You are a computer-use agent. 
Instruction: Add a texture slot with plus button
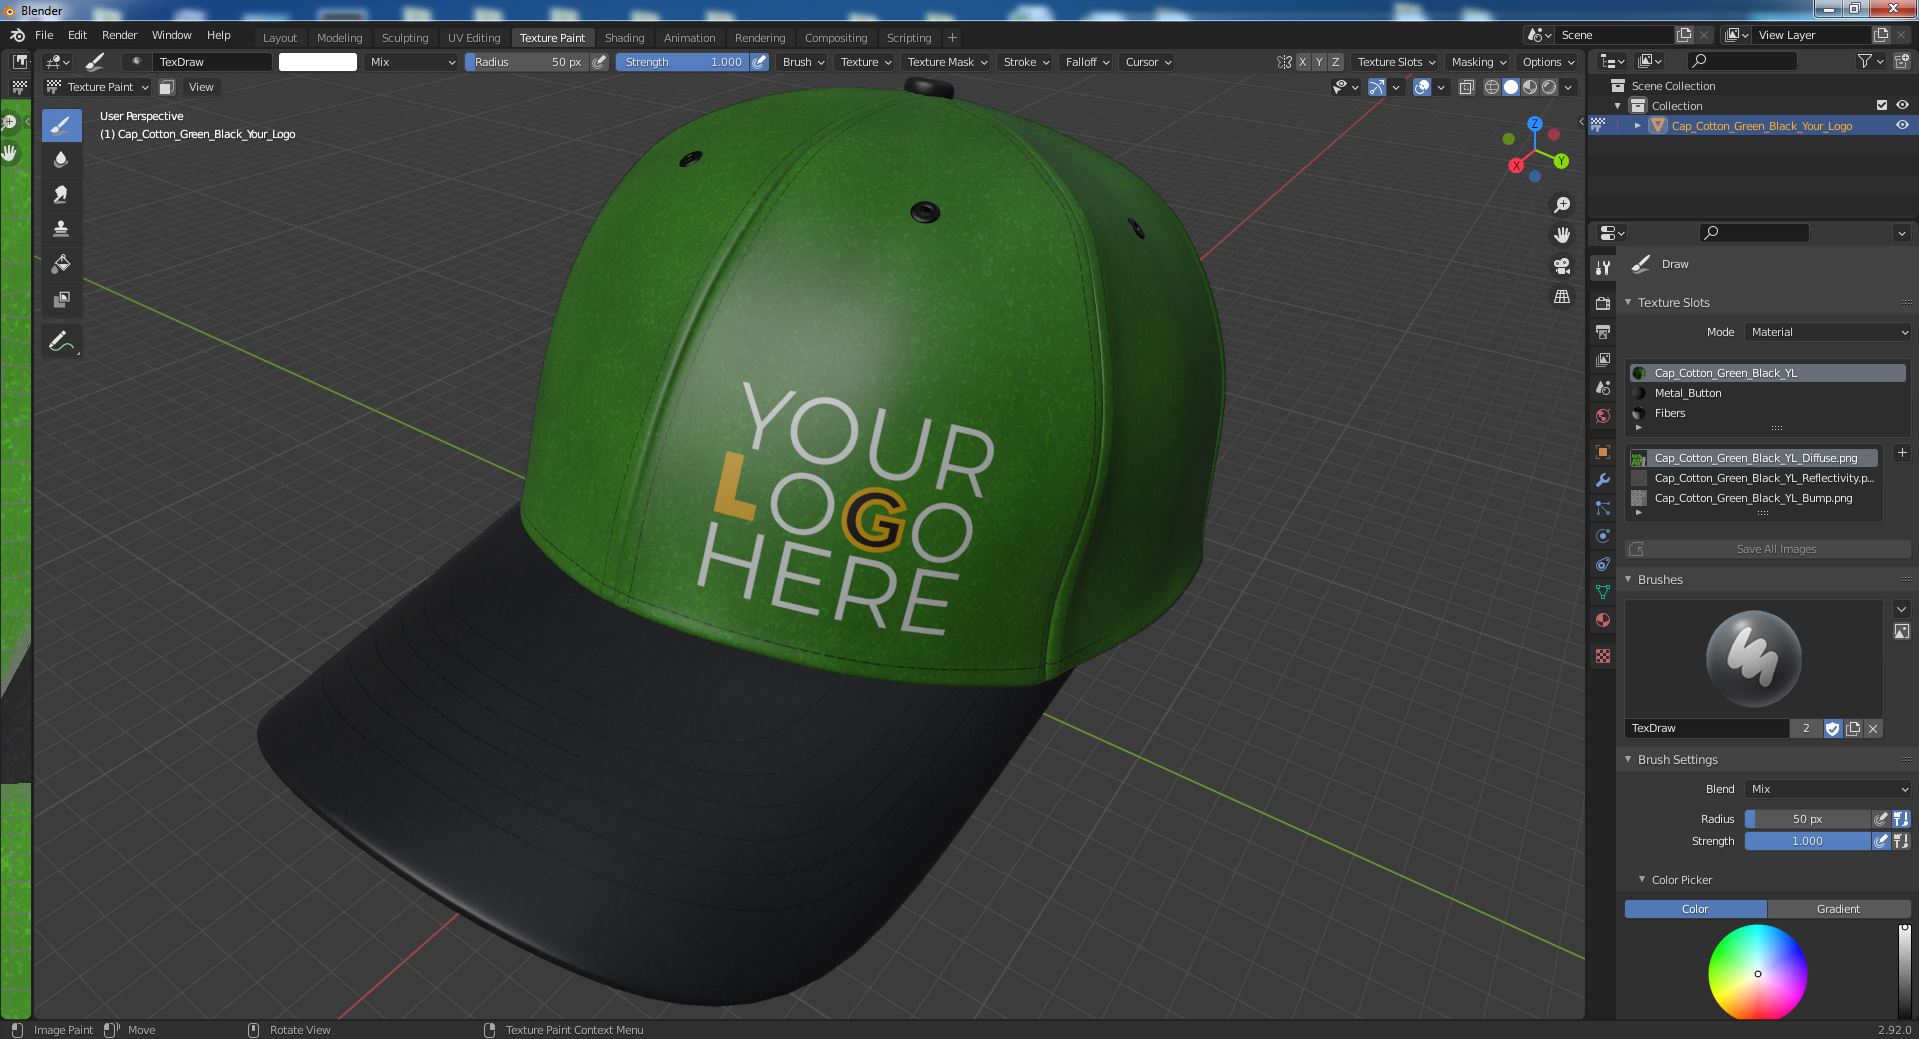1902,453
